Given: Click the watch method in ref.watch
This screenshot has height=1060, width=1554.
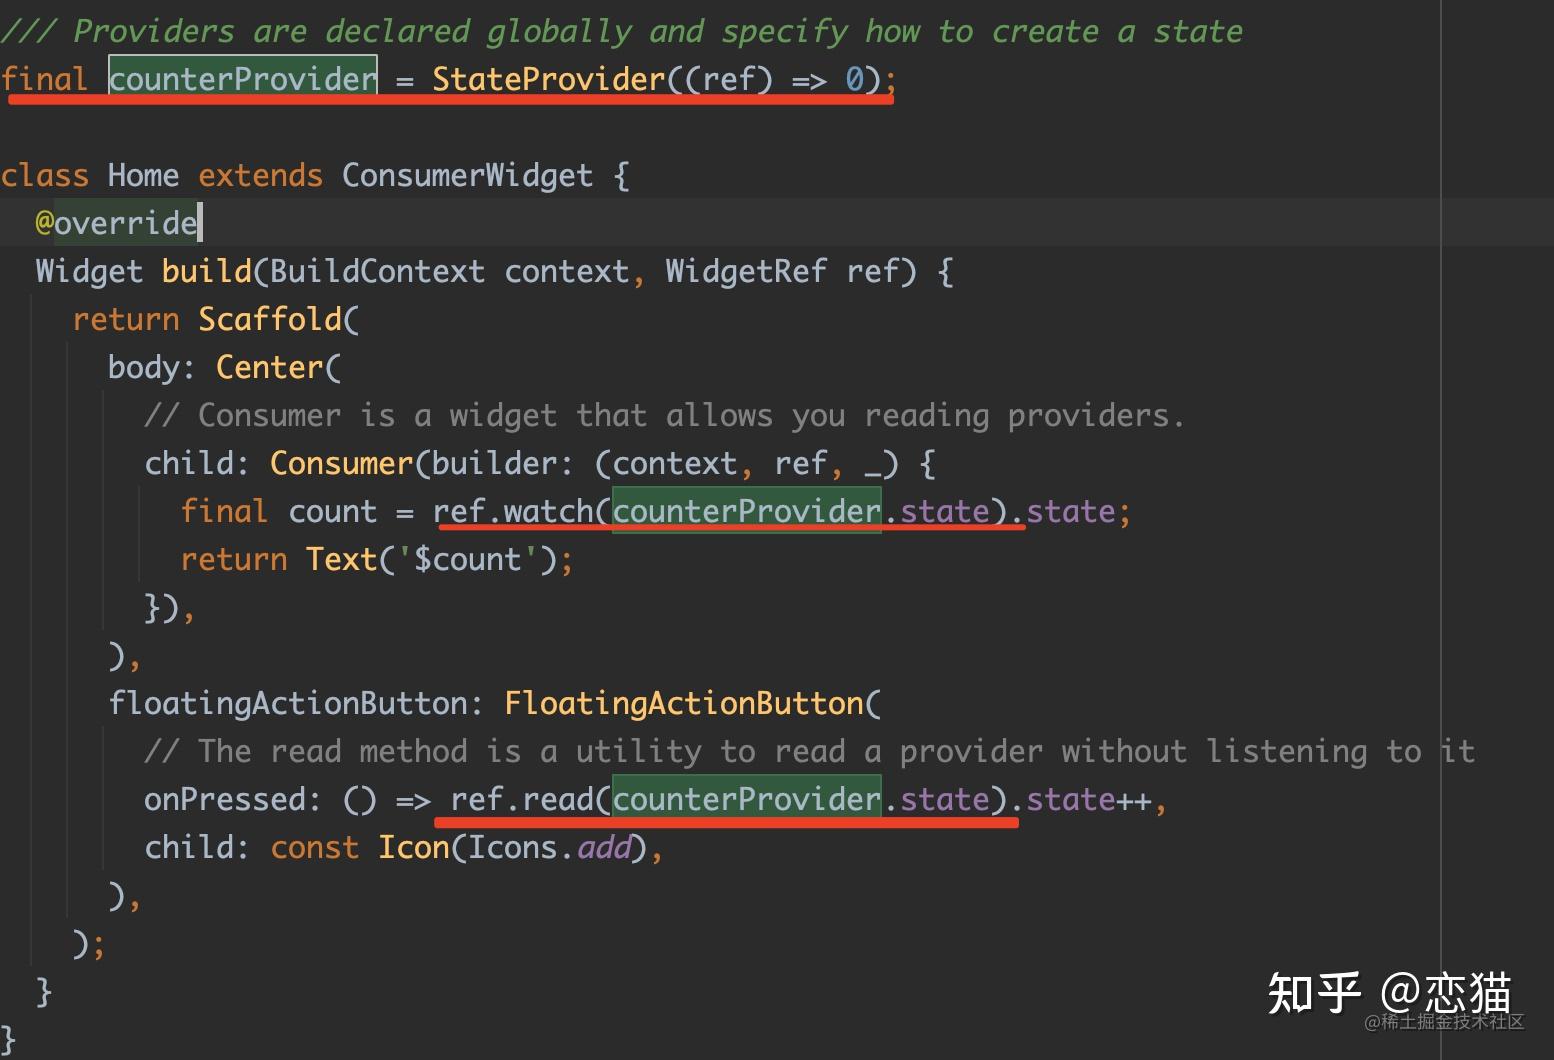Looking at the screenshot, I should (548, 511).
